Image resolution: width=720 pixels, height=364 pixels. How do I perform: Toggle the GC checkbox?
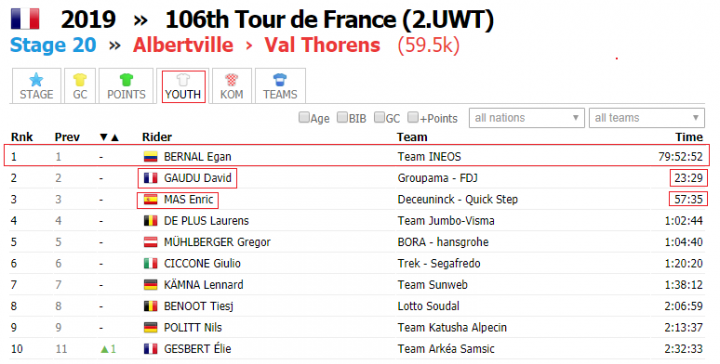pos(379,118)
